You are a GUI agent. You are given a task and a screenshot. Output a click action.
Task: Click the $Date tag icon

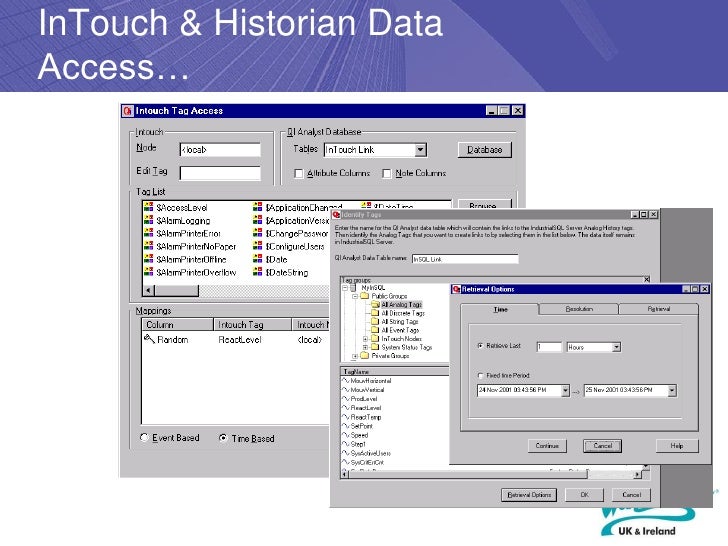[258, 259]
